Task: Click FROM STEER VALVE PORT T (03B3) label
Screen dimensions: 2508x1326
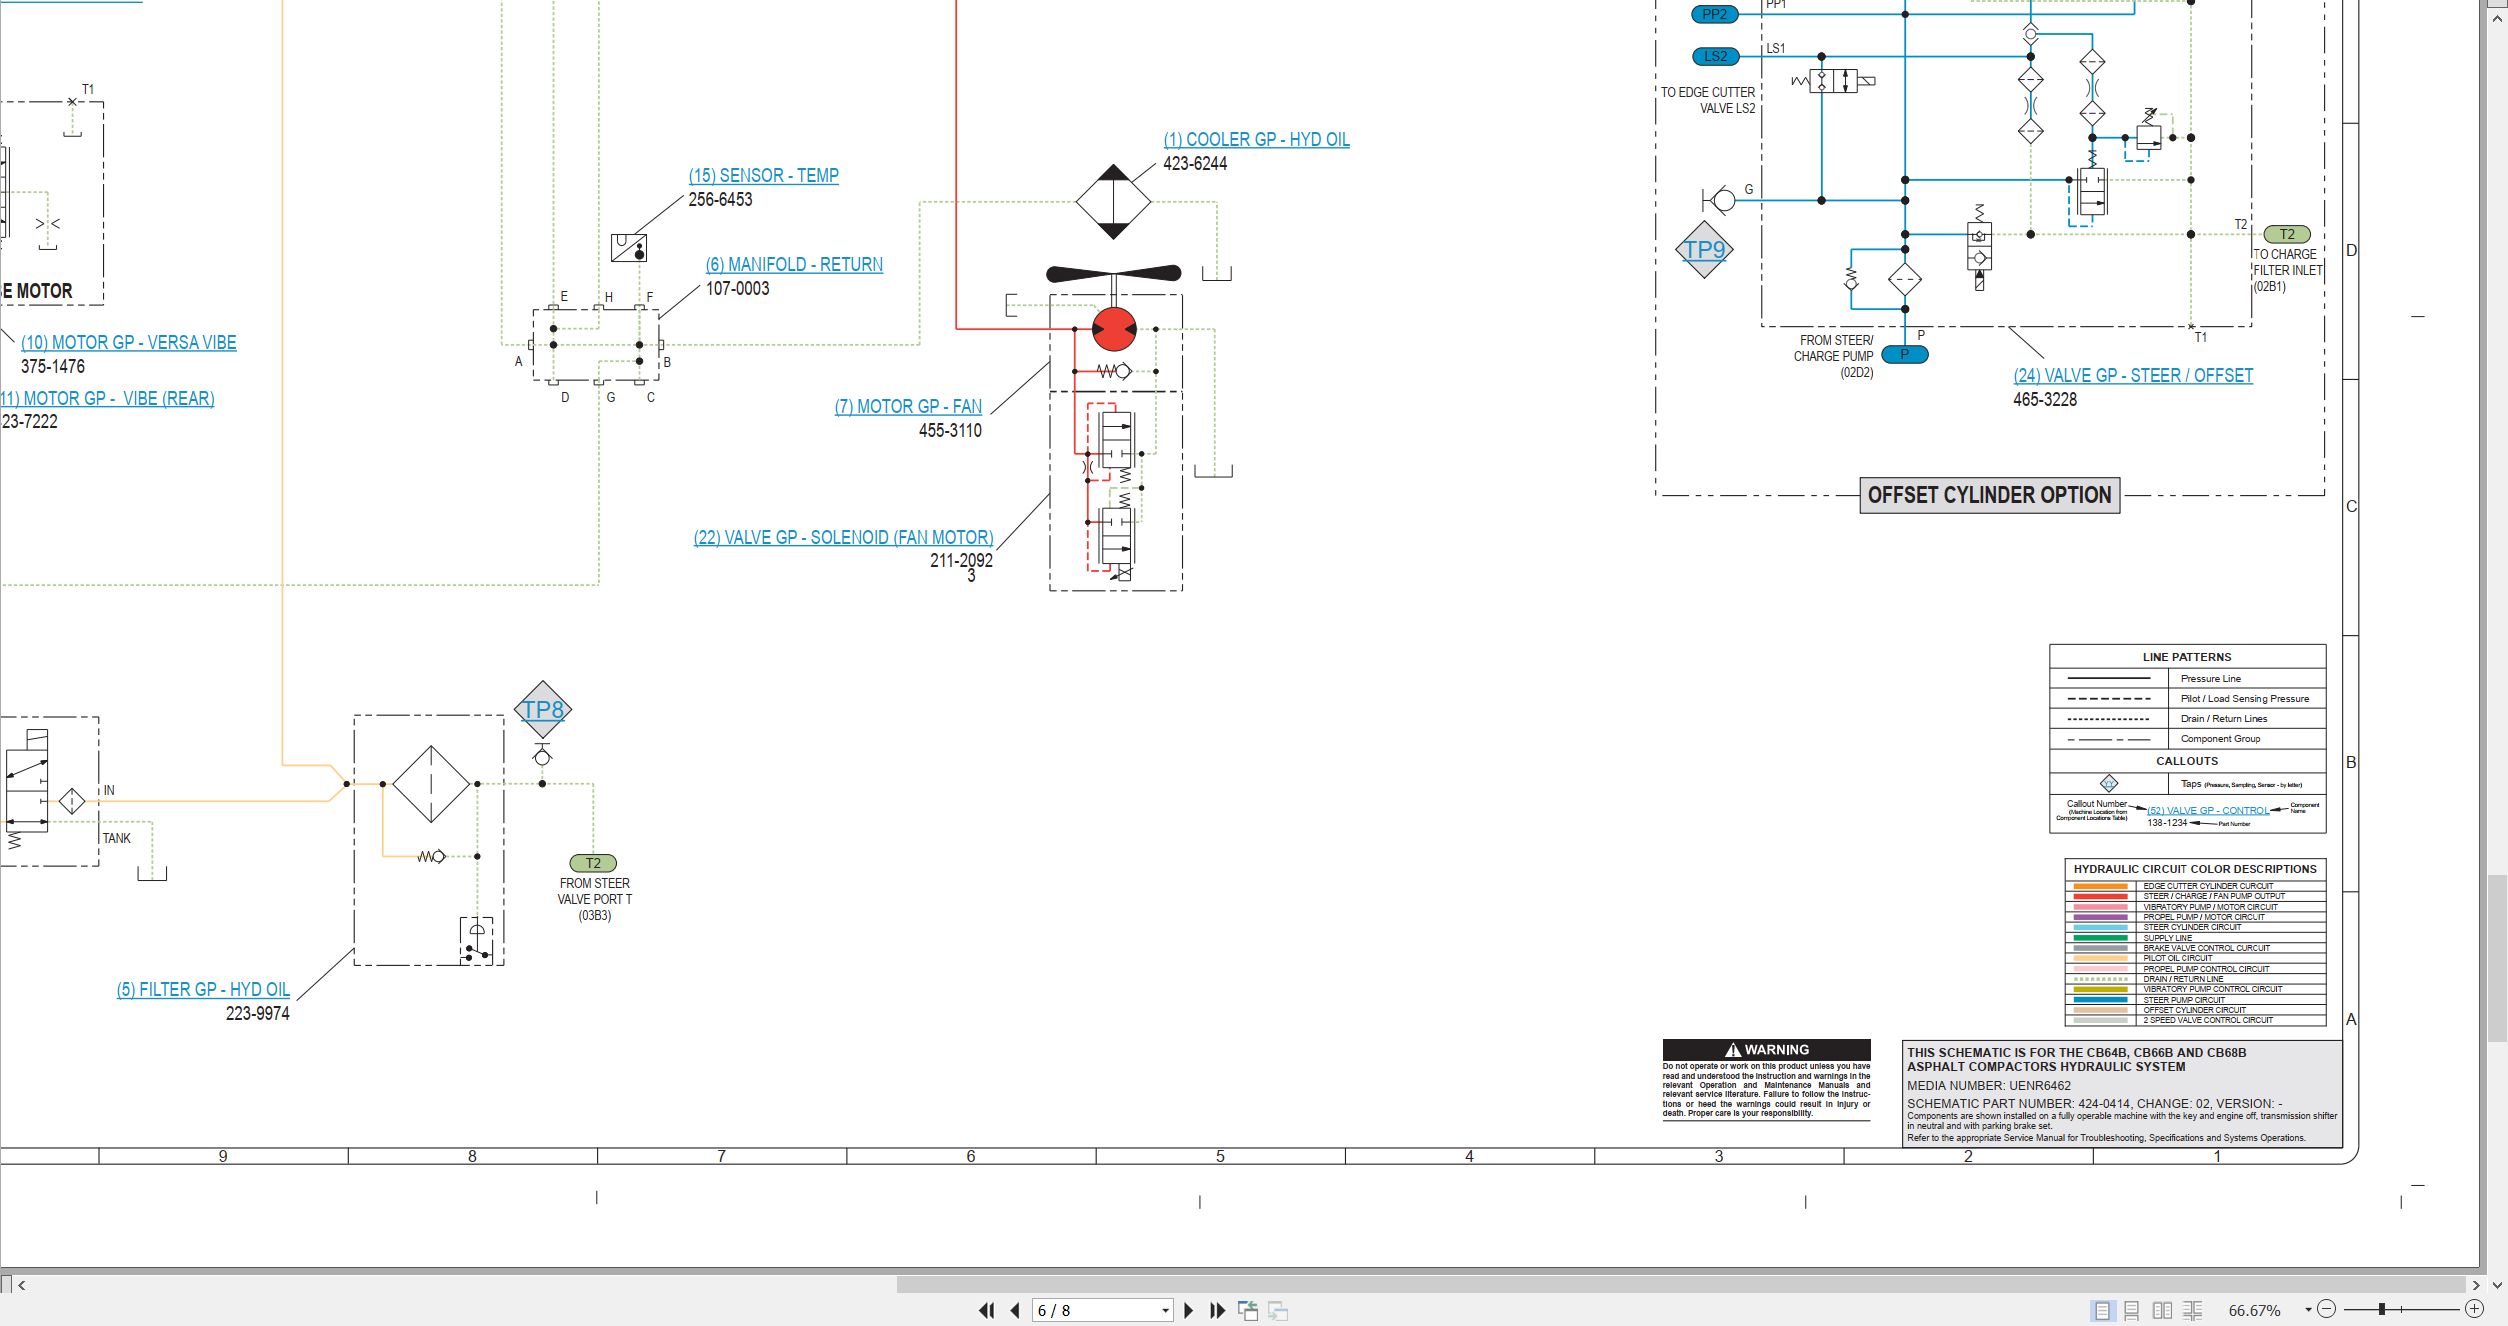Action: (595, 900)
